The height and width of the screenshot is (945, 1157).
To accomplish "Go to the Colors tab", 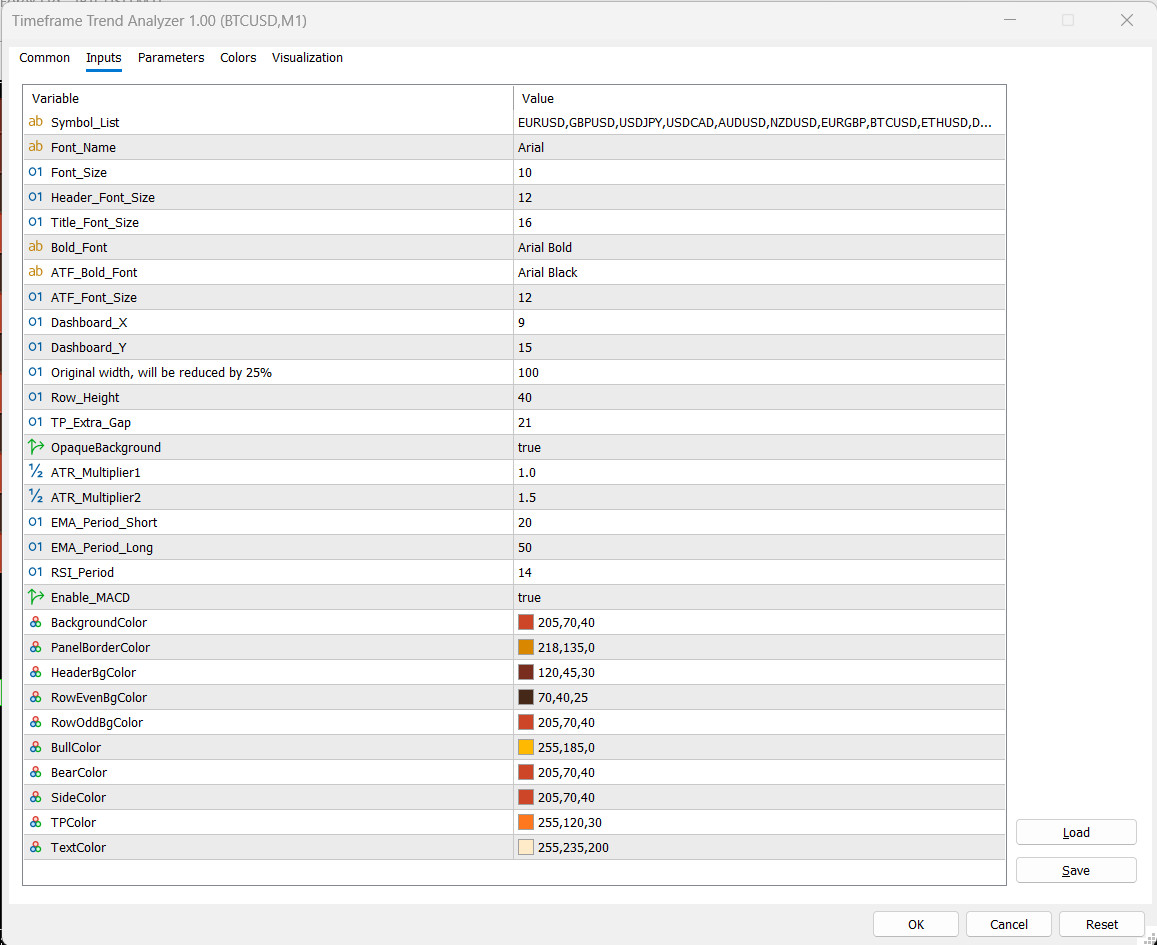I will click(238, 58).
